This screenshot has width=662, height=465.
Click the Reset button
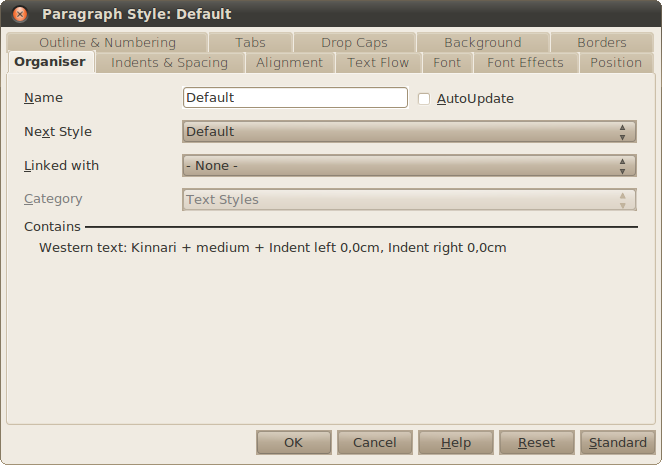[x=536, y=443]
